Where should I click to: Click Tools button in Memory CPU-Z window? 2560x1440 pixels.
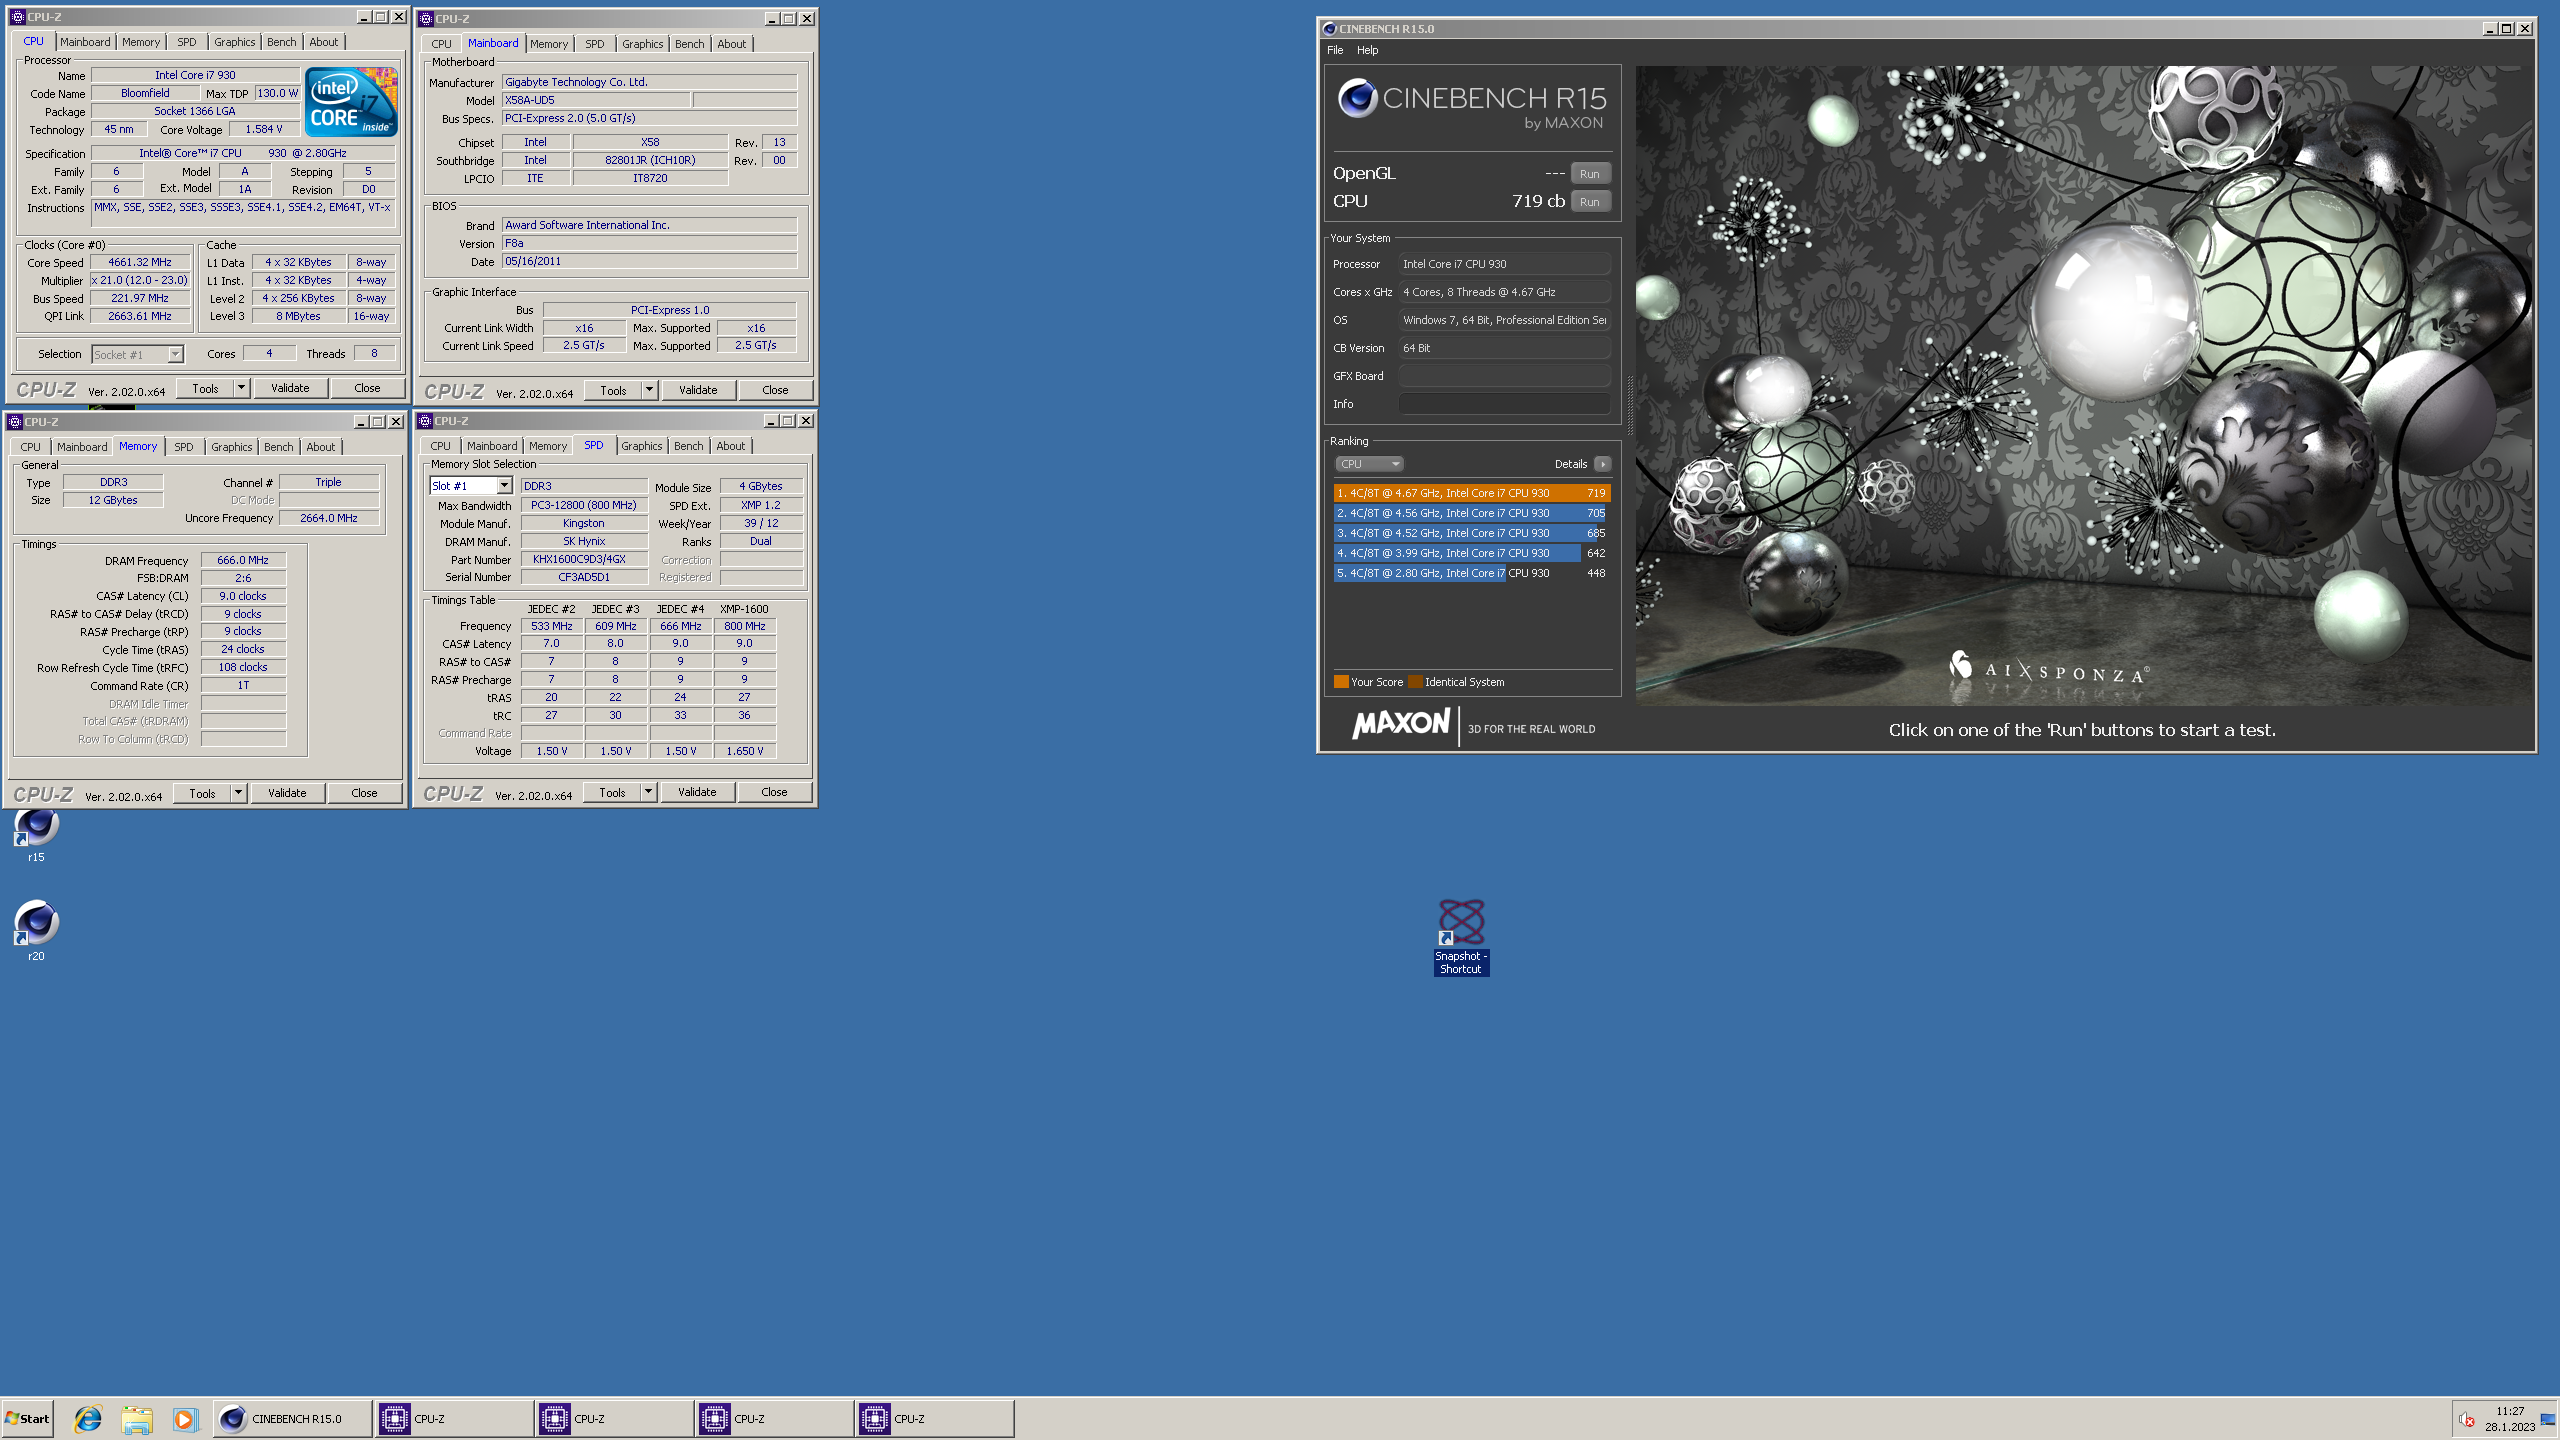point(202,793)
